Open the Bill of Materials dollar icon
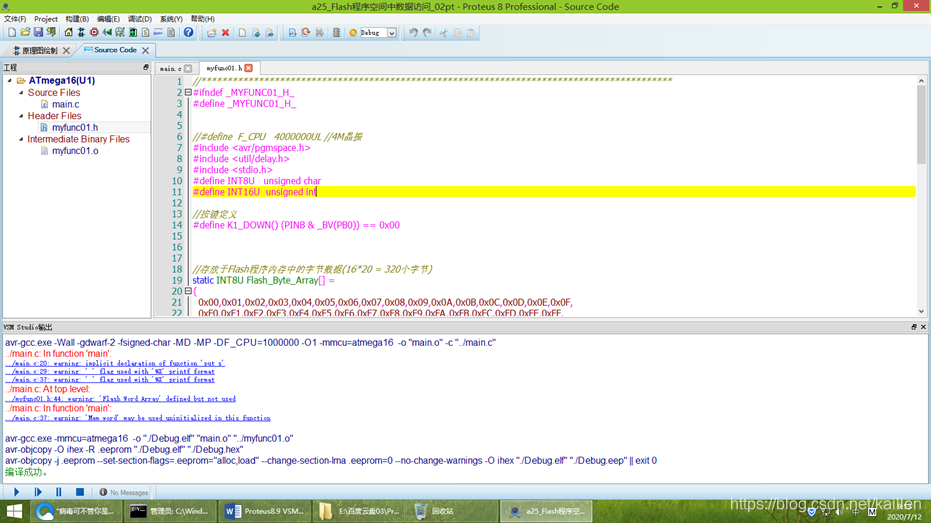Image resolution: width=931 pixels, height=523 pixels. [145, 33]
